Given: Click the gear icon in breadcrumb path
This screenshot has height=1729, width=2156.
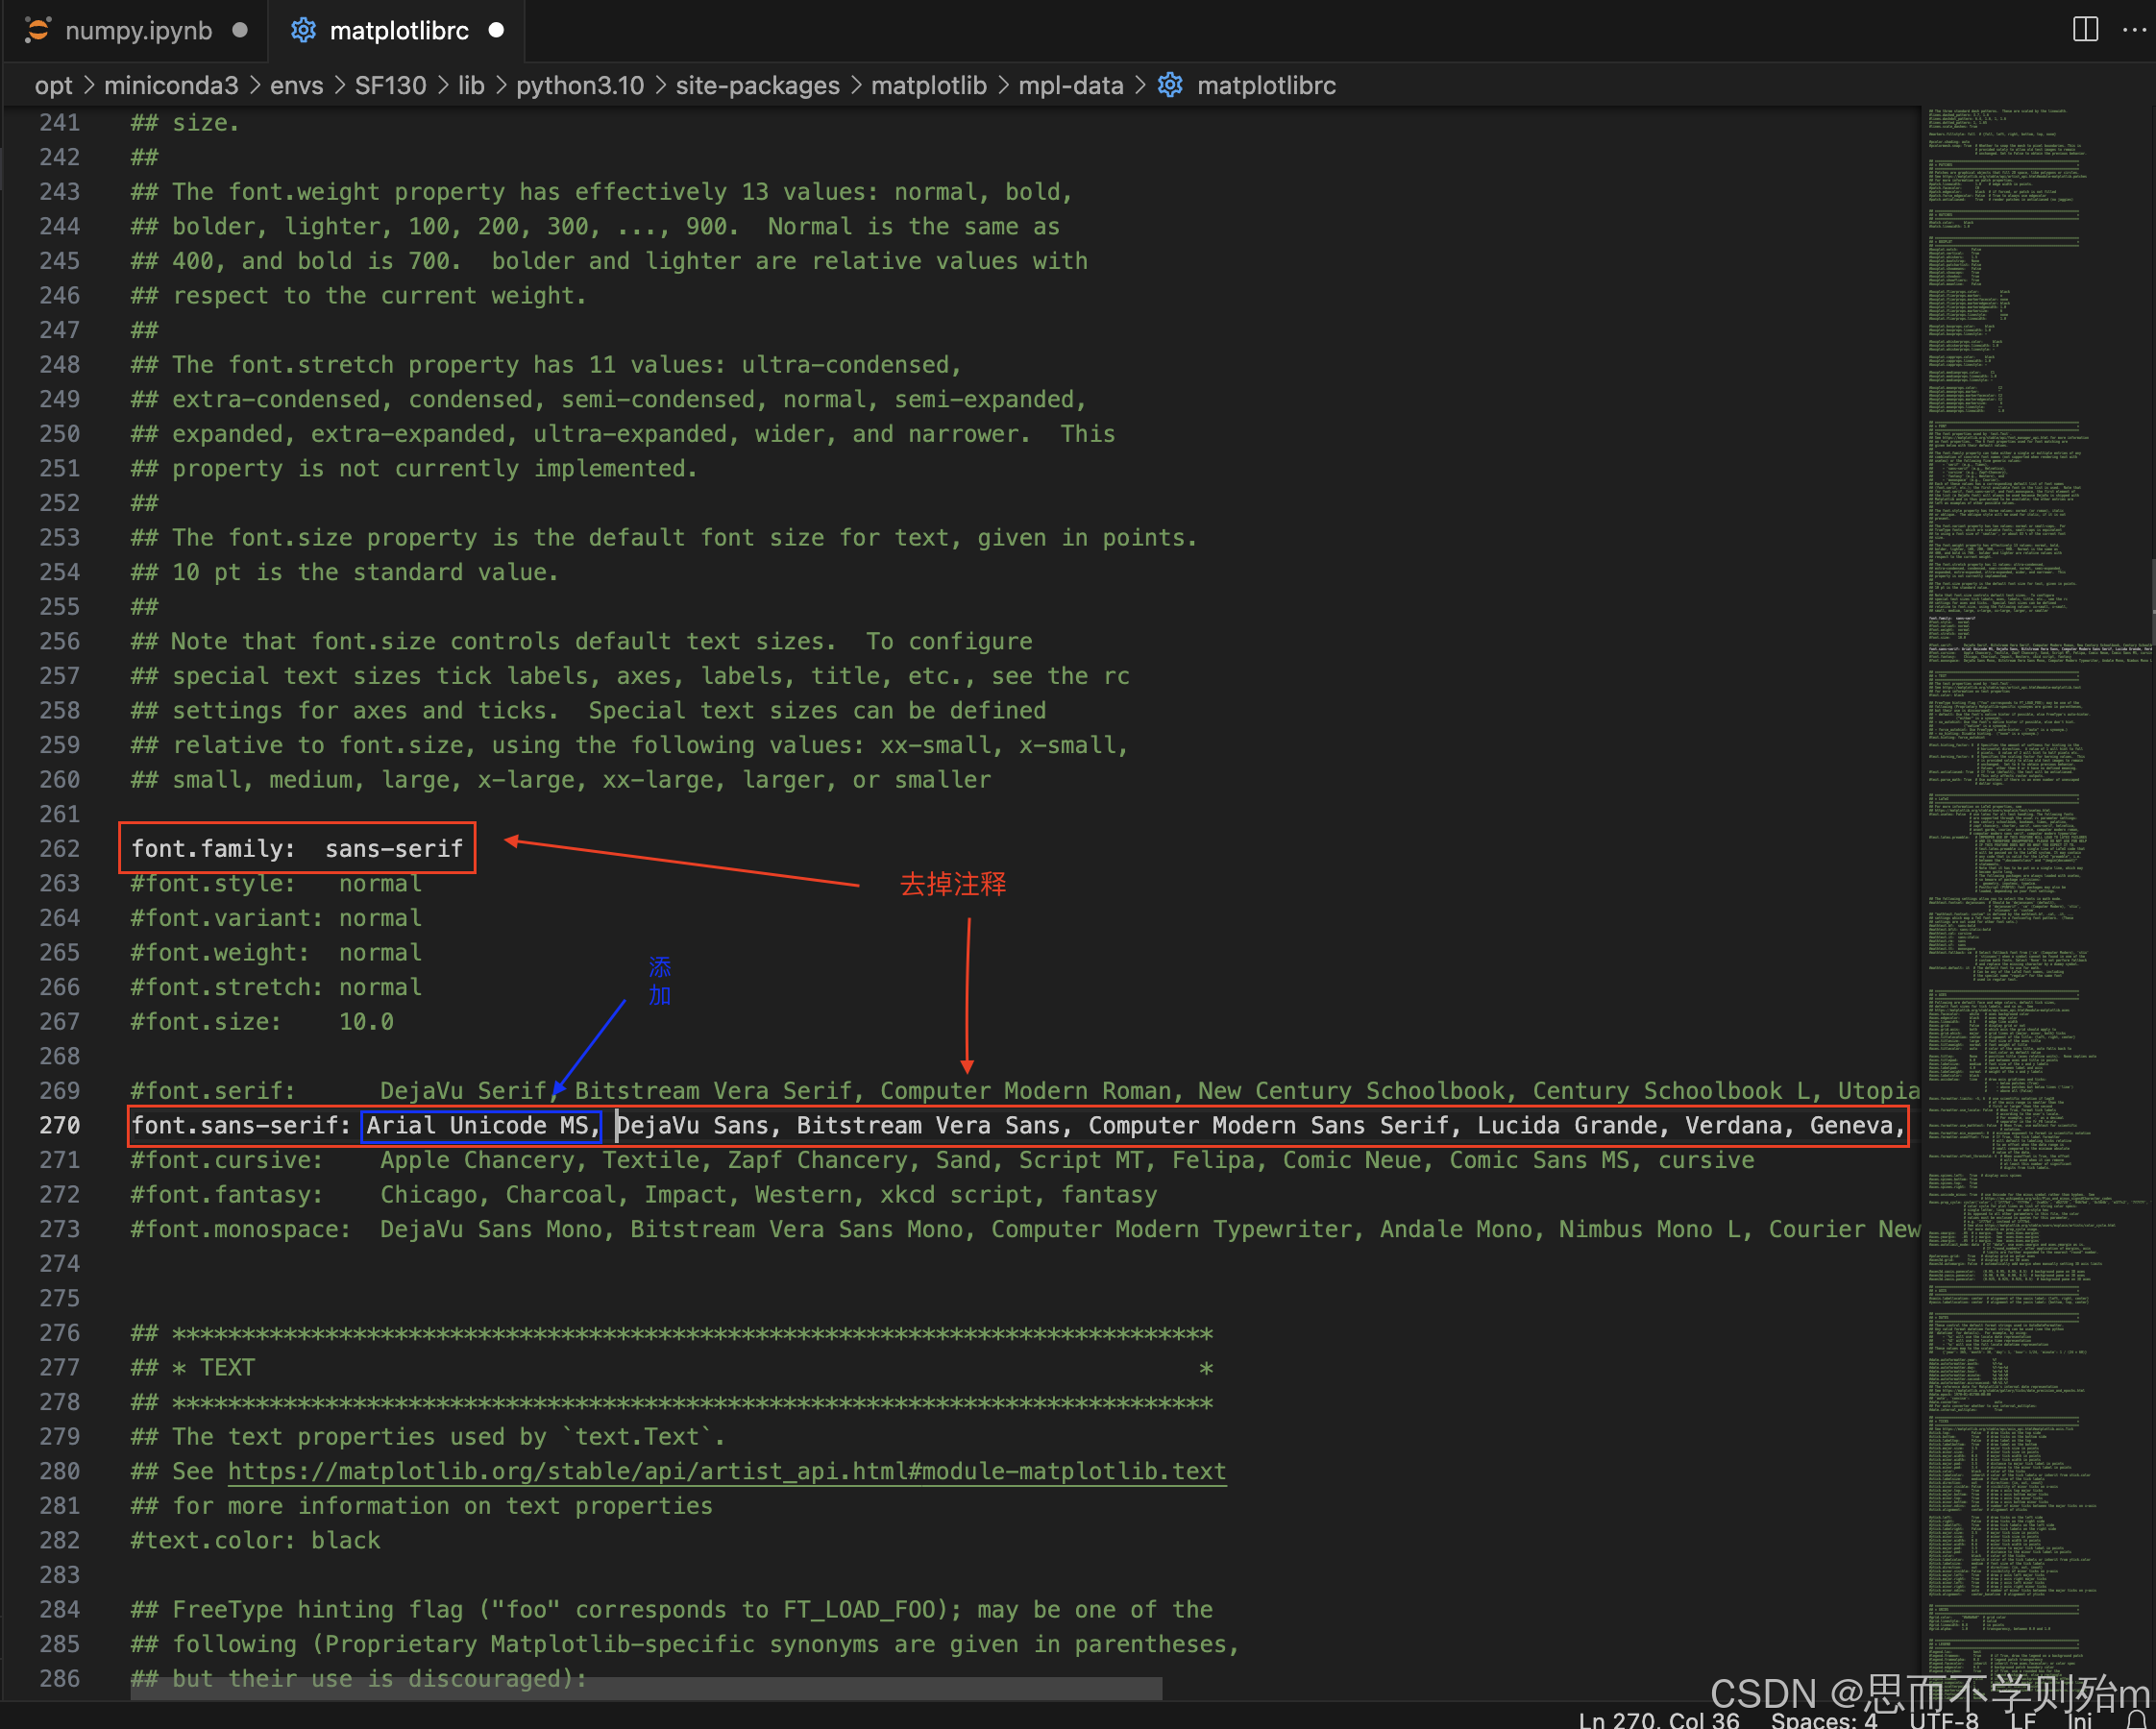Looking at the screenshot, I should [x=1170, y=85].
